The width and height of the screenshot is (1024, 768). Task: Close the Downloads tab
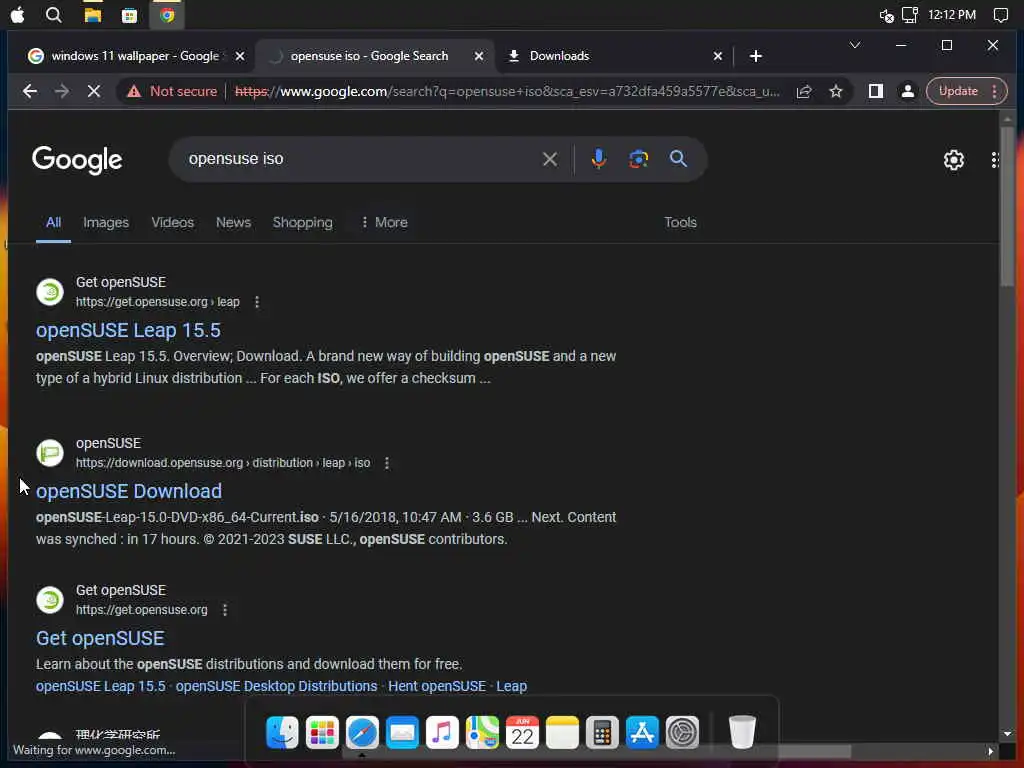718,56
